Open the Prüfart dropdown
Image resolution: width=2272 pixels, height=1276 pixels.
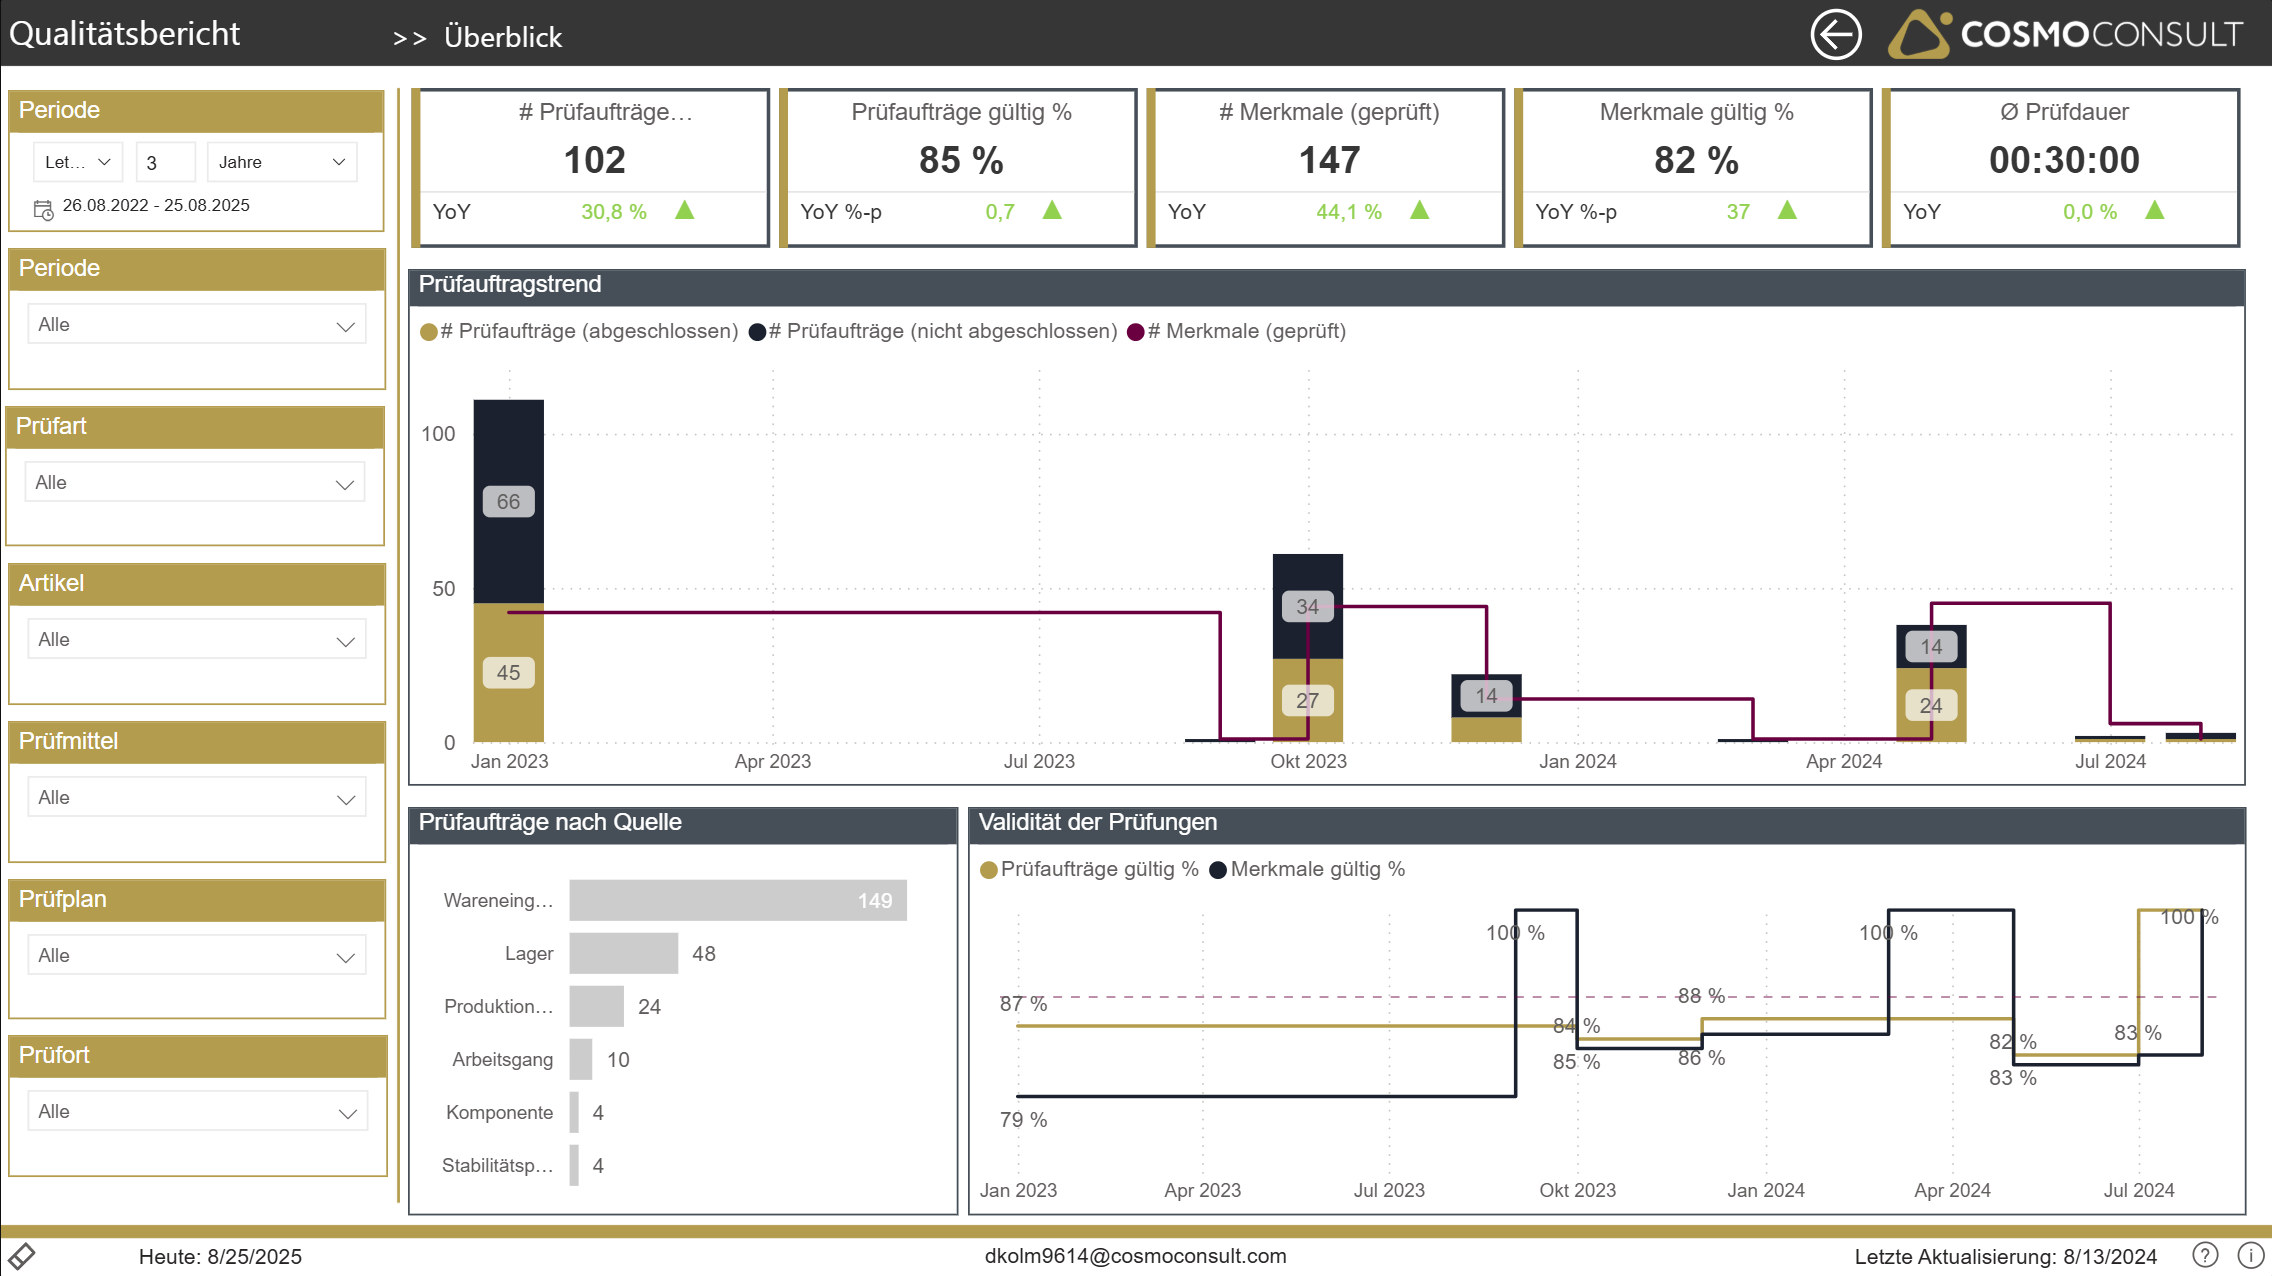tap(195, 483)
